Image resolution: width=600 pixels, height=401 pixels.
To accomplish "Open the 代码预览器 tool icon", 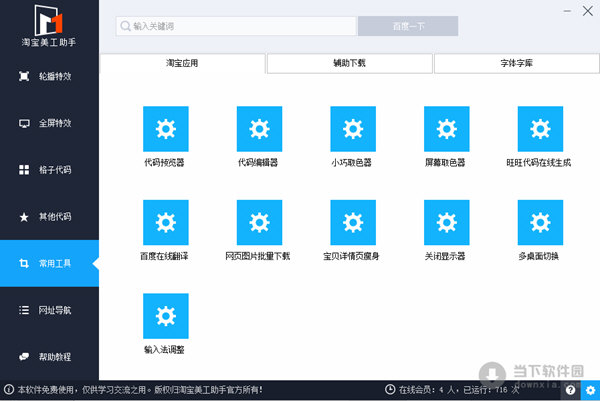I will pyautogui.click(x=165, y=129).
